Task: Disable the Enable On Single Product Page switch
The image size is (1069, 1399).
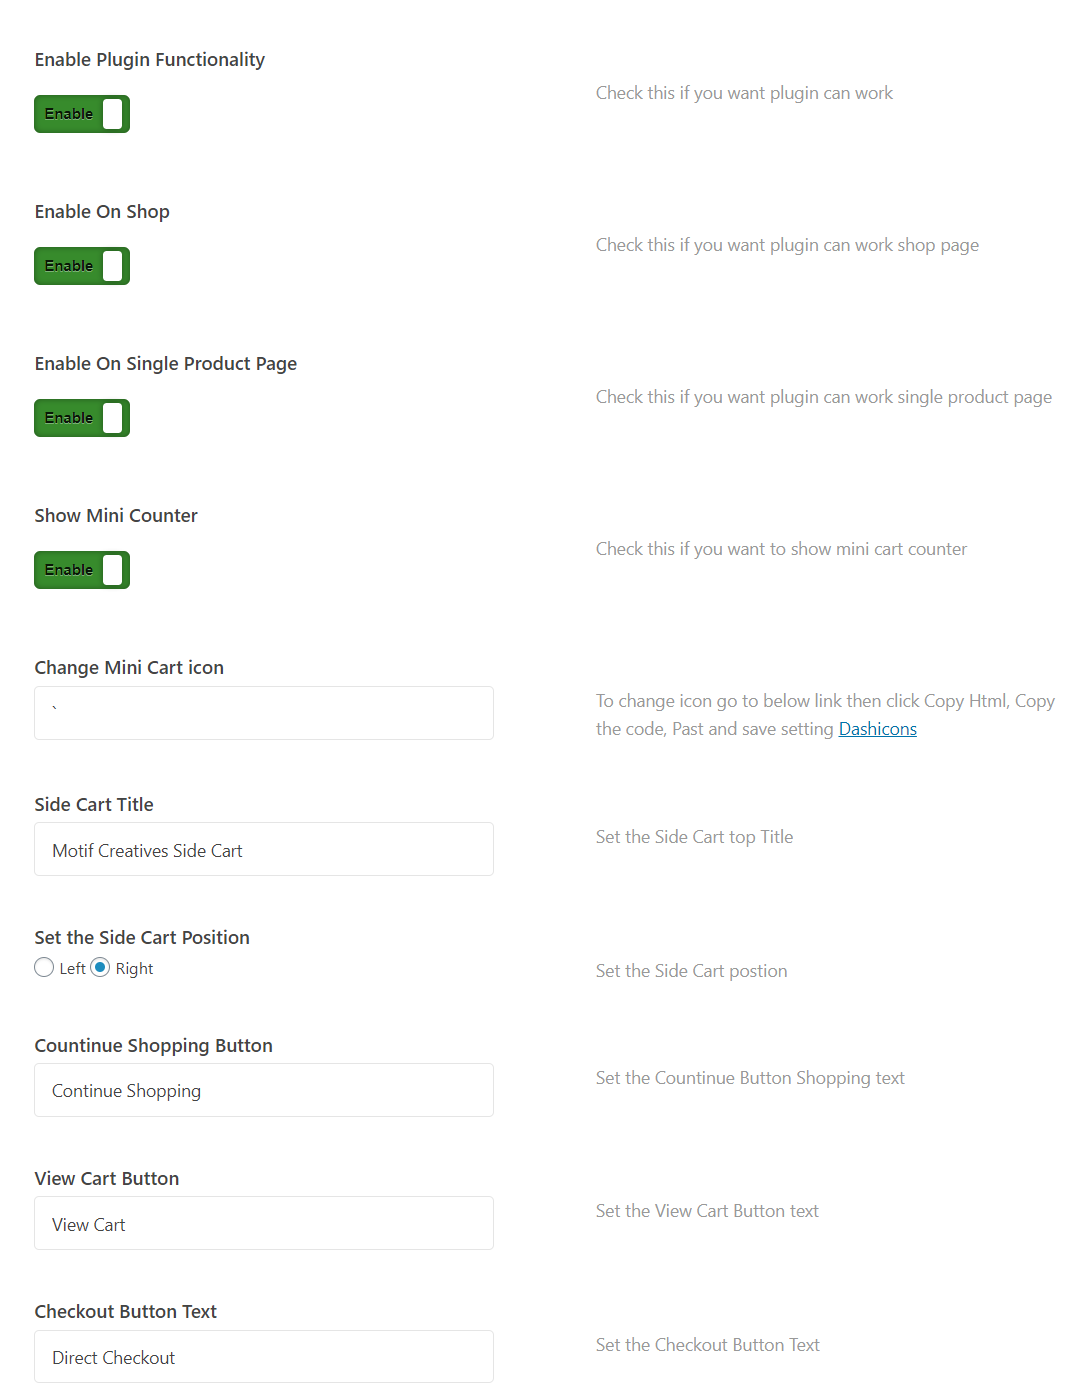Action: click(82, 418)
